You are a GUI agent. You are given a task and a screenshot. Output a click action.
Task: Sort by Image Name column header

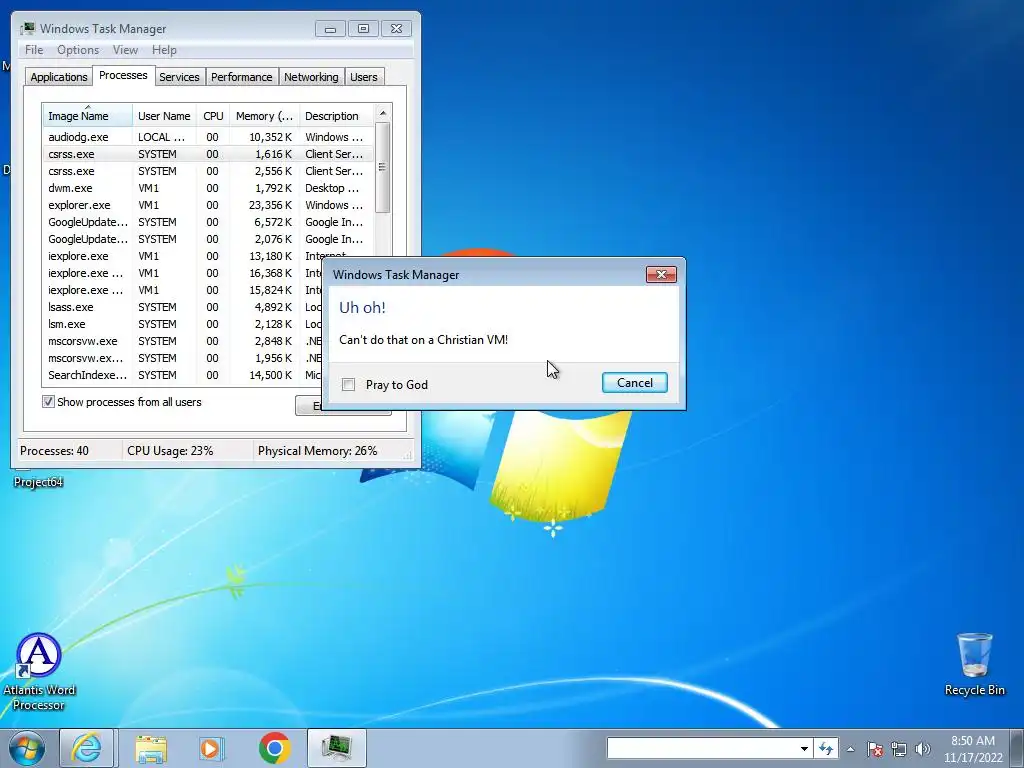pyautogui.click(x=88, y=116)
